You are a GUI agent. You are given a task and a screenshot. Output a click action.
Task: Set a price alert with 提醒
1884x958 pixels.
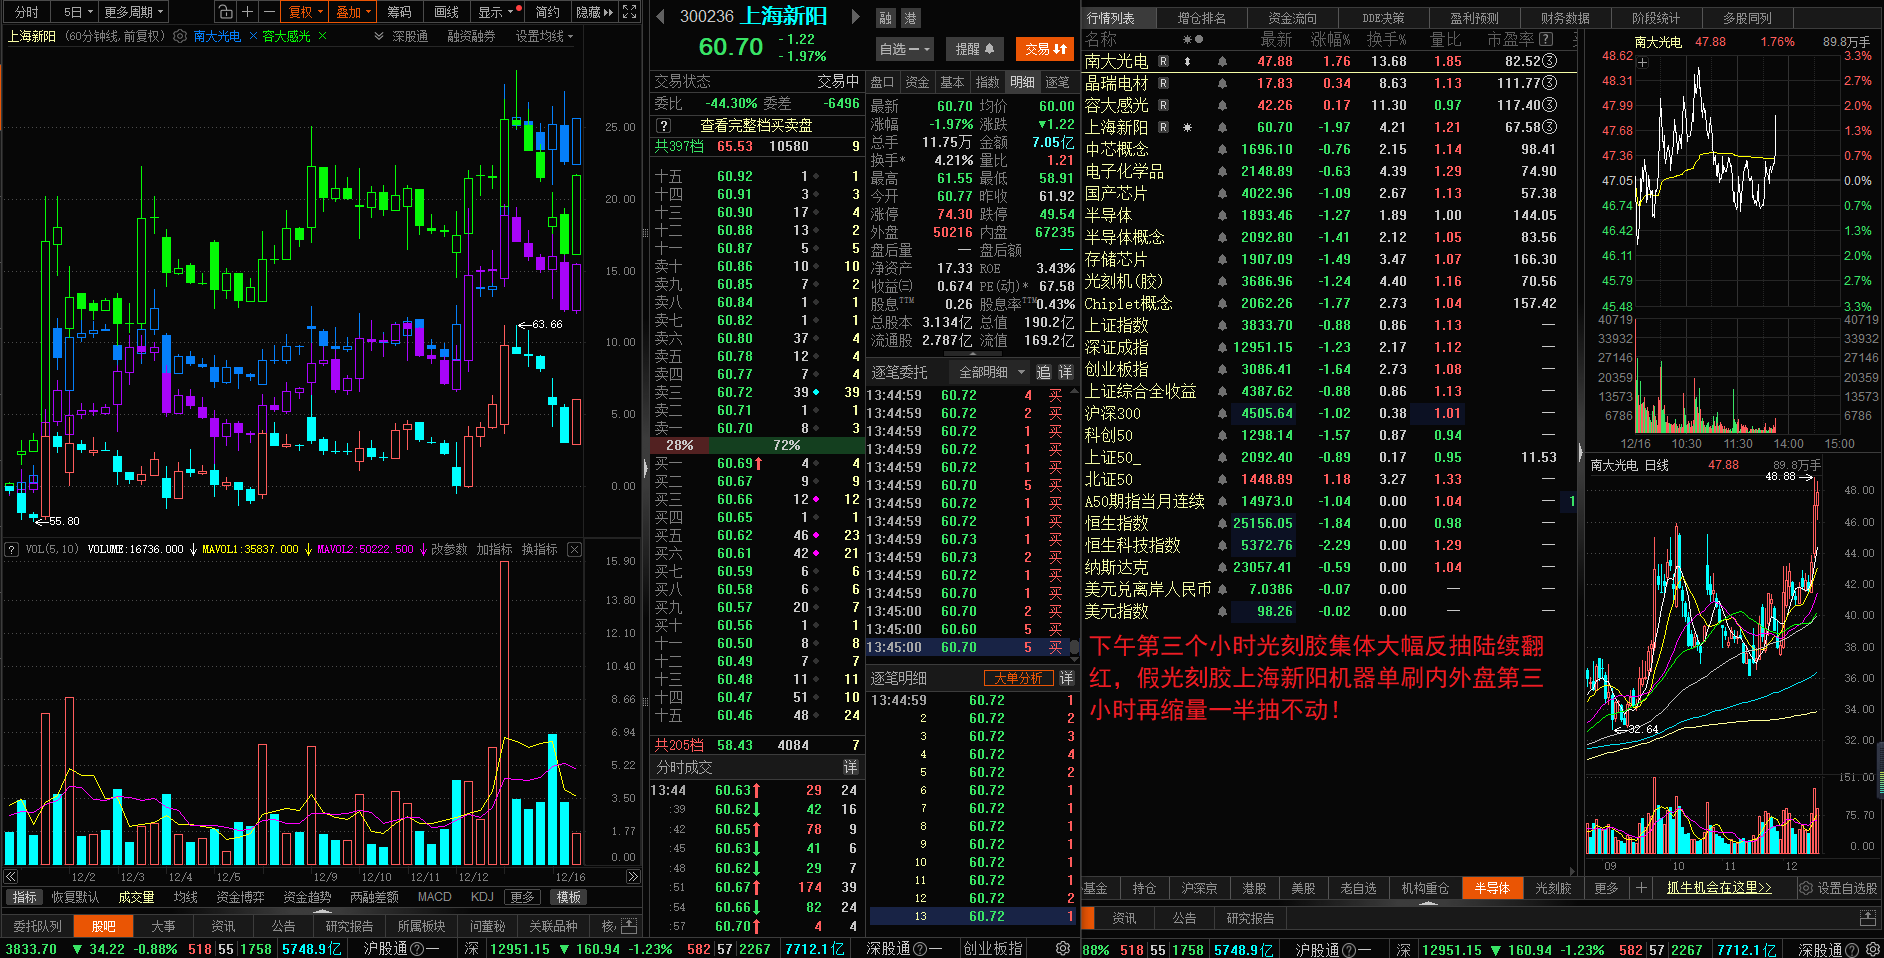pos(974,49)
